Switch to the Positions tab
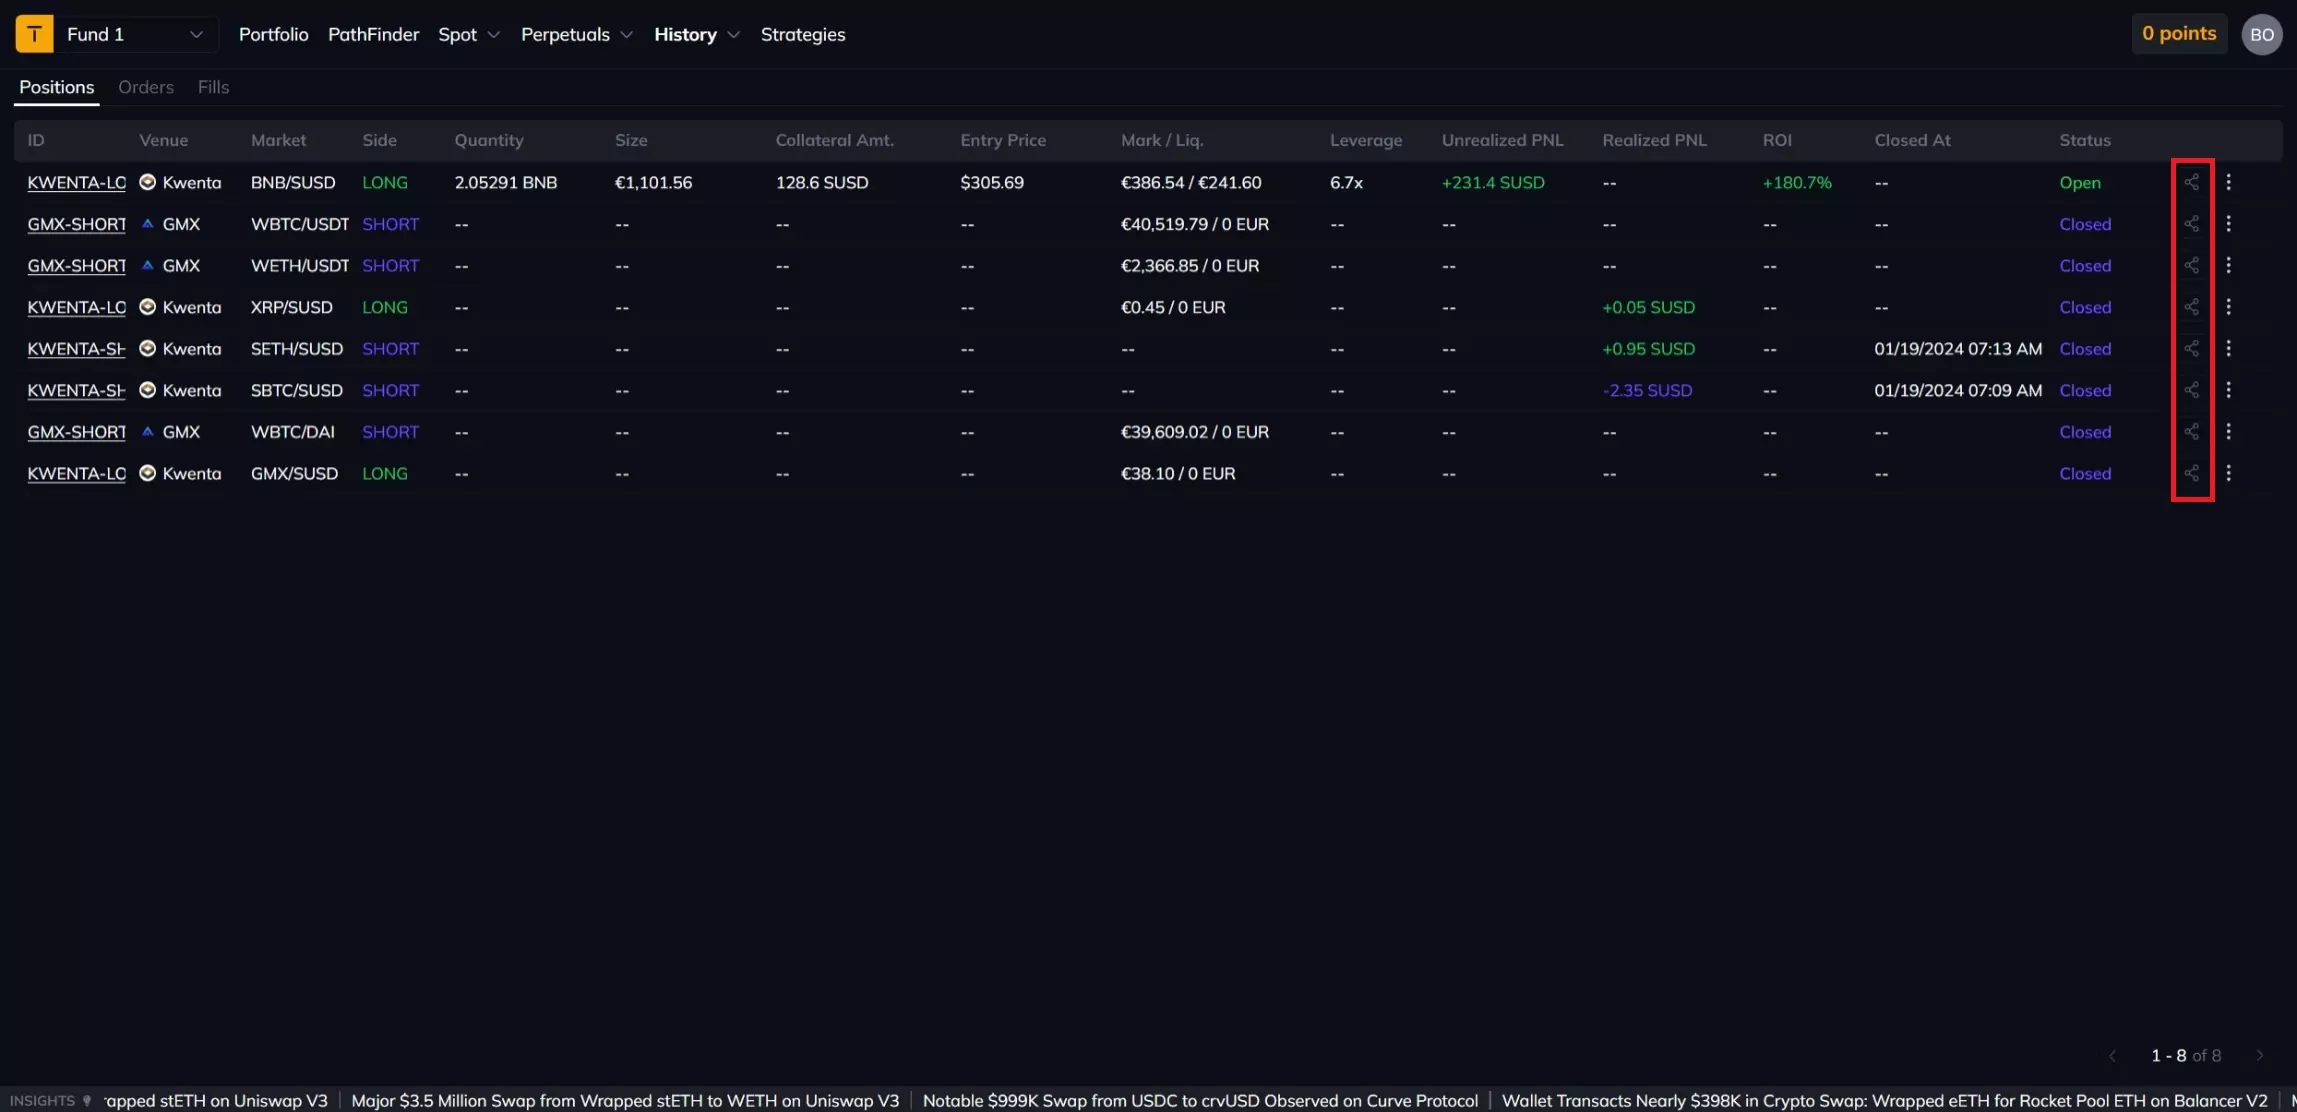 click(x=57, y=87)
